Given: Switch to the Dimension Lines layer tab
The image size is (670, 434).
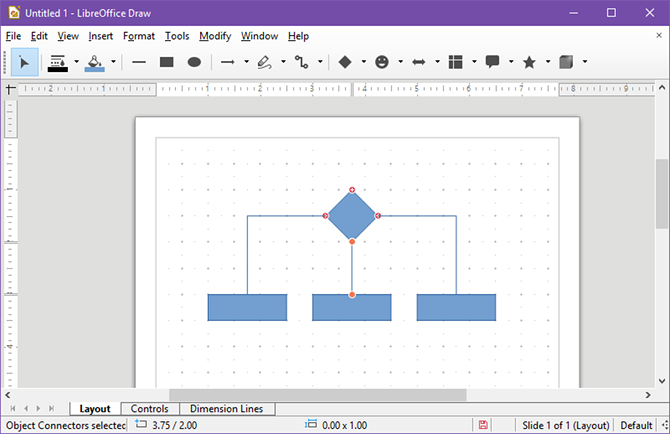Looking at the screenshot, I should (226, 409).
